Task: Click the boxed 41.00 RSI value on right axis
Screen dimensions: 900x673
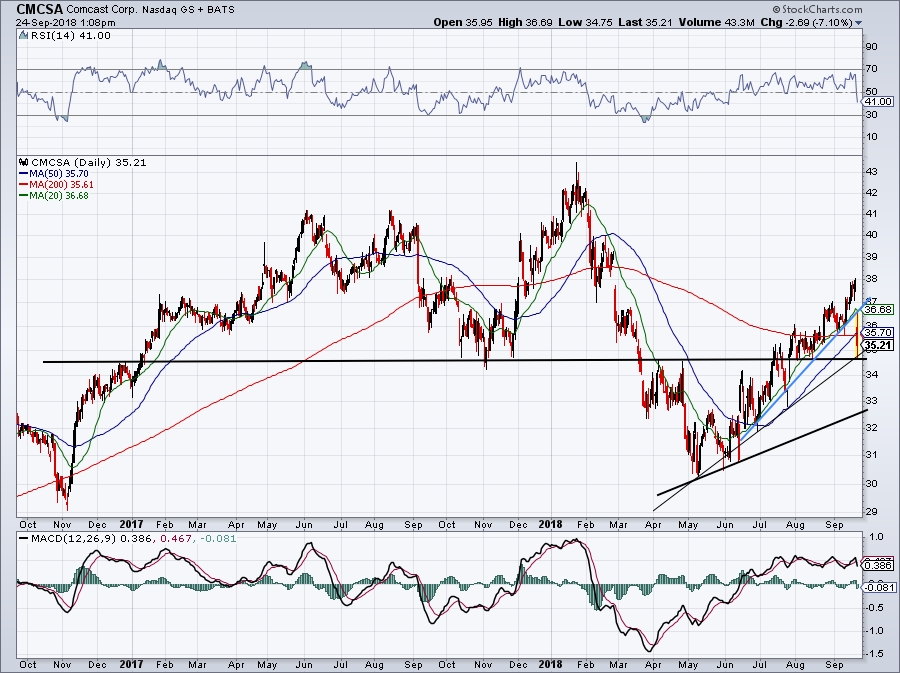Action: pos(878,102)
